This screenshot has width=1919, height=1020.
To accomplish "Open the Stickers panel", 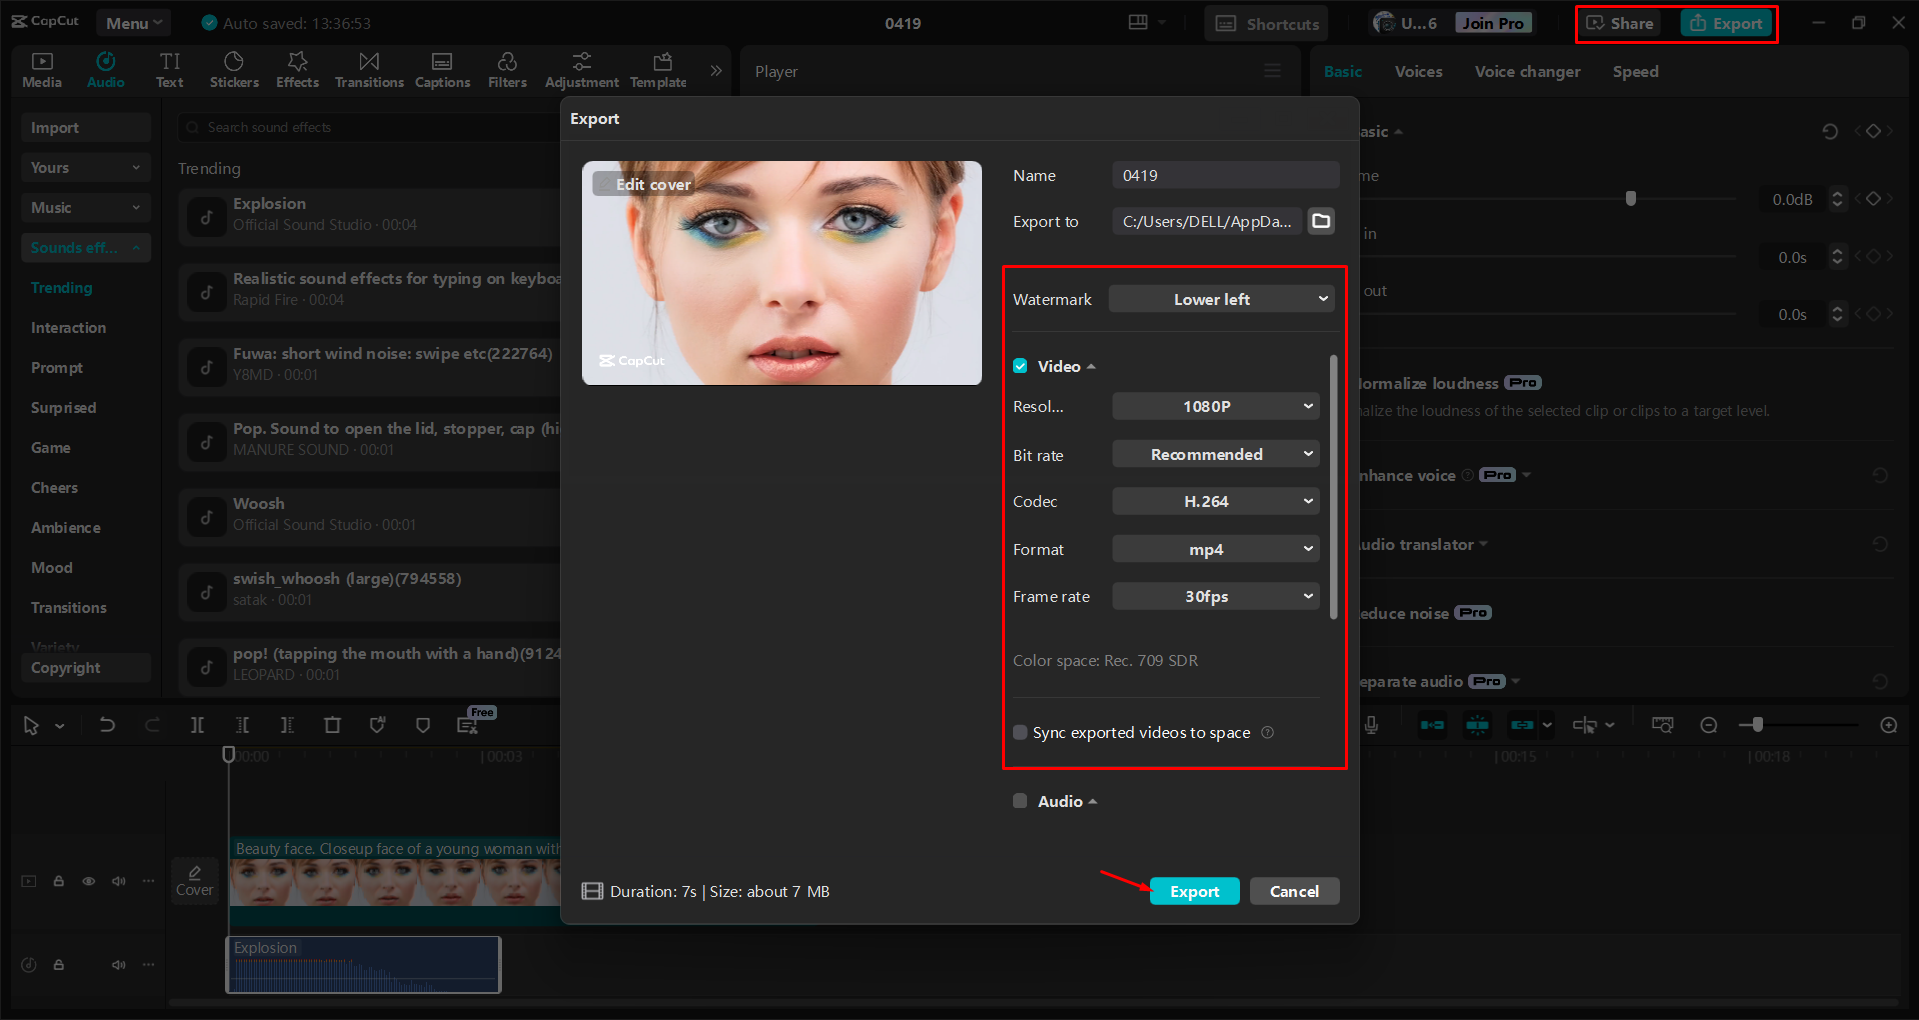I will pyautogui.click(x=234, y=69).
